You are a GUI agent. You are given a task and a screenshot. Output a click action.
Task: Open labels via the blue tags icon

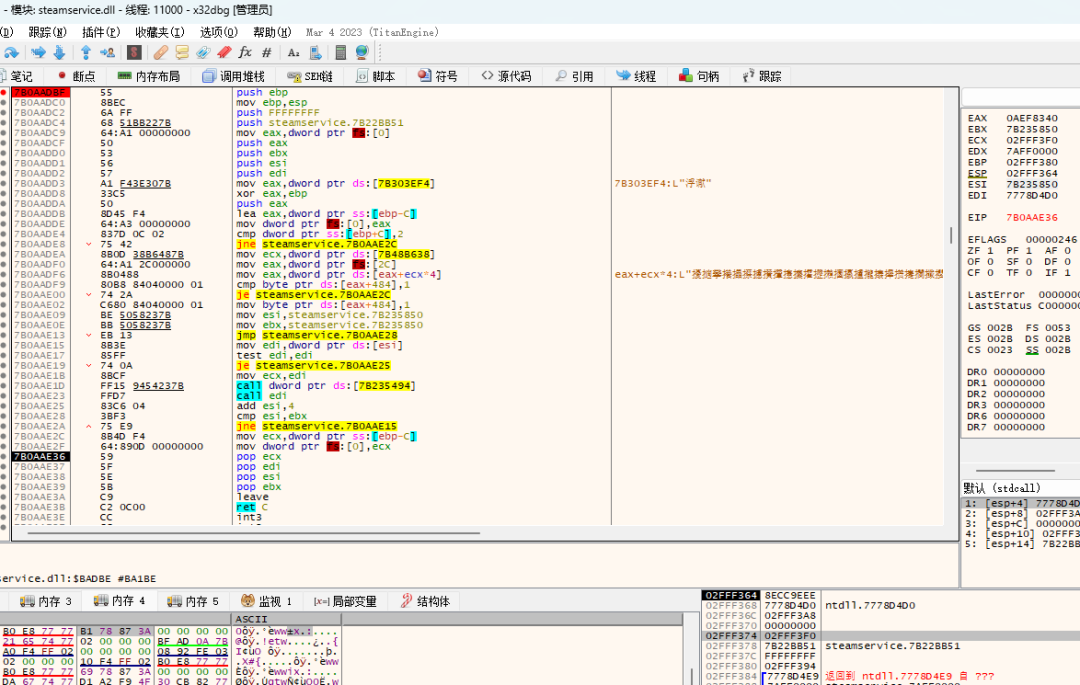coord(203,52)
